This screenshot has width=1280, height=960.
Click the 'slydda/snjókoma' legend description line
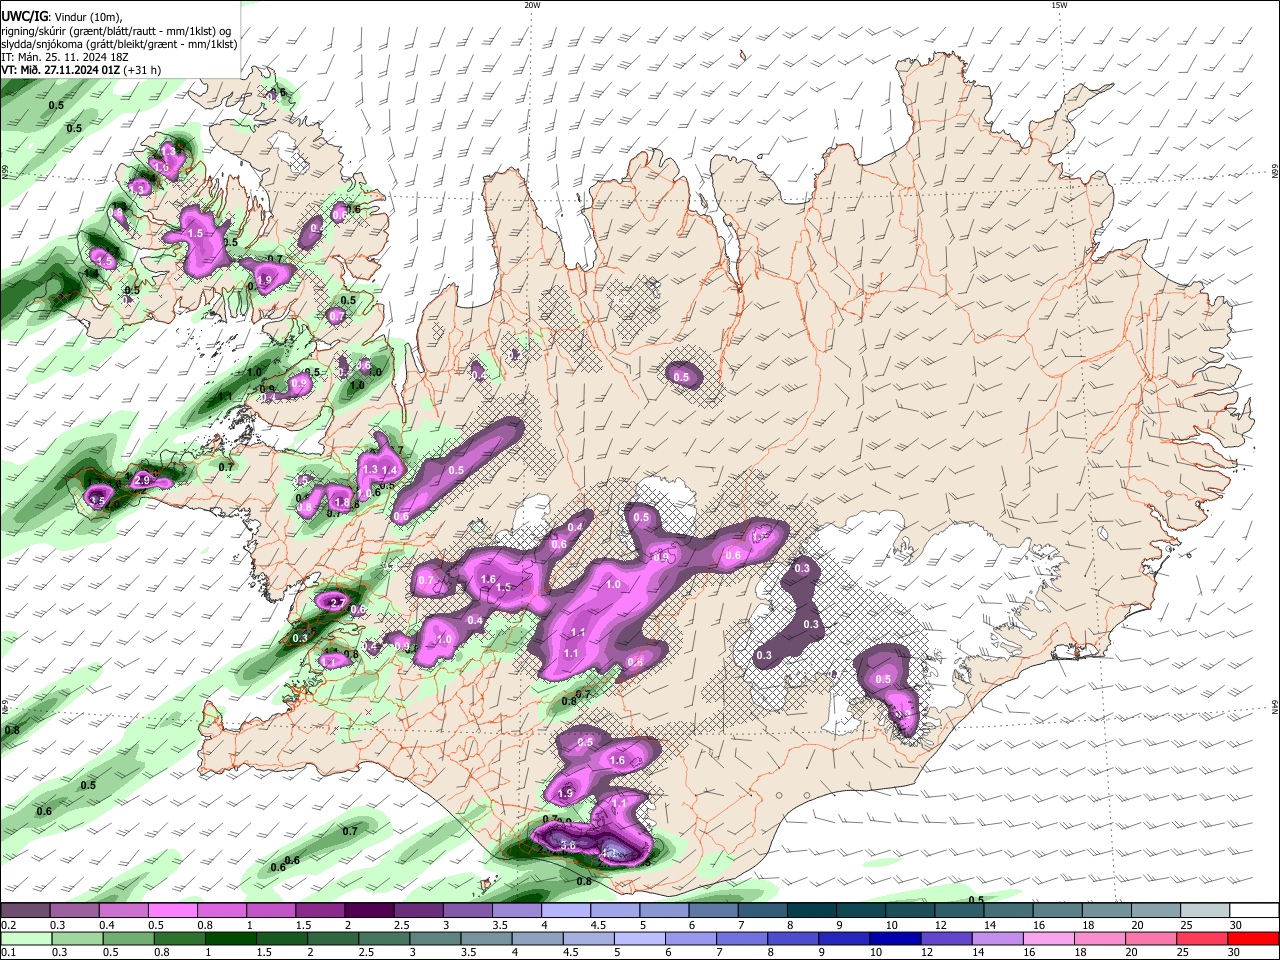119,44
